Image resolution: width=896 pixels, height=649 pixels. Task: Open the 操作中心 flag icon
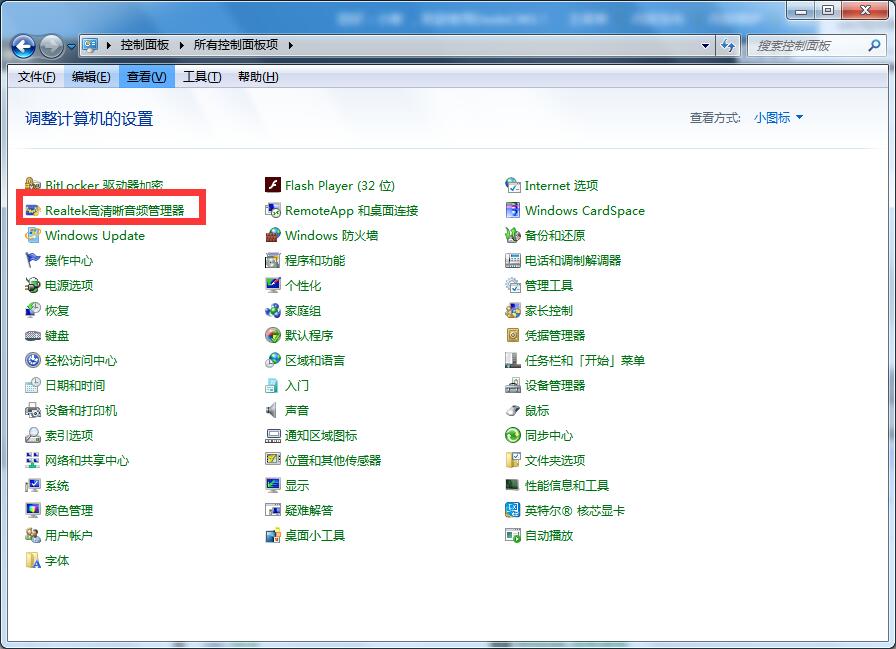(33, 261)
